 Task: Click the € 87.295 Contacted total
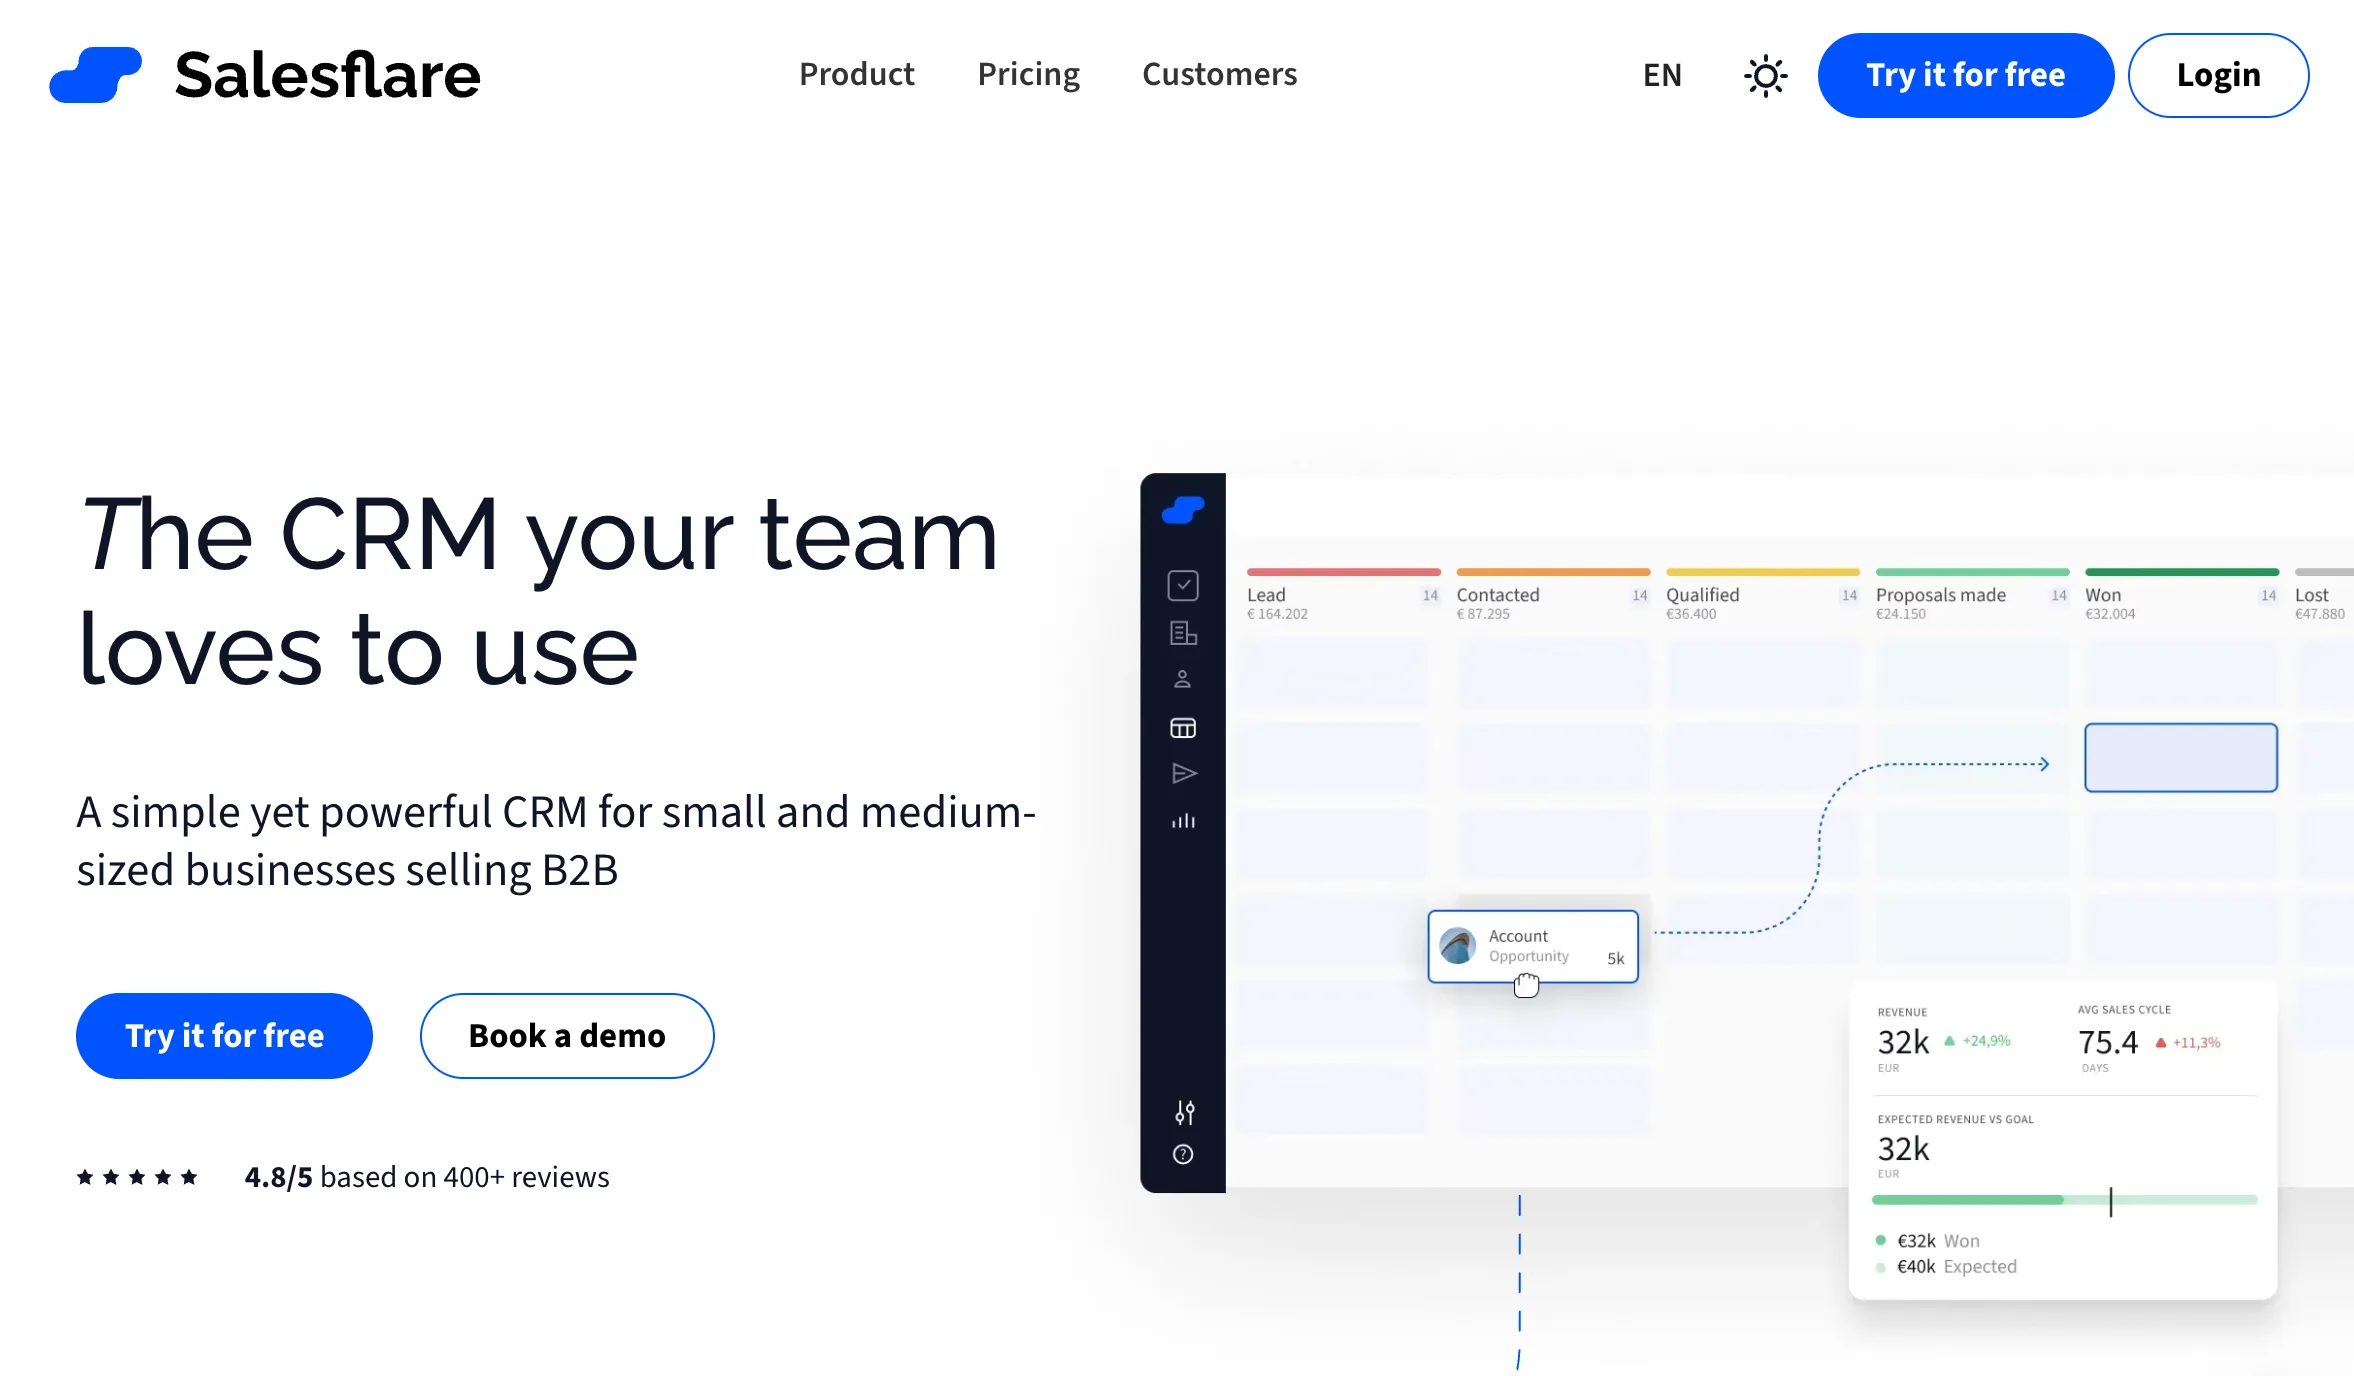[1483, 614]
